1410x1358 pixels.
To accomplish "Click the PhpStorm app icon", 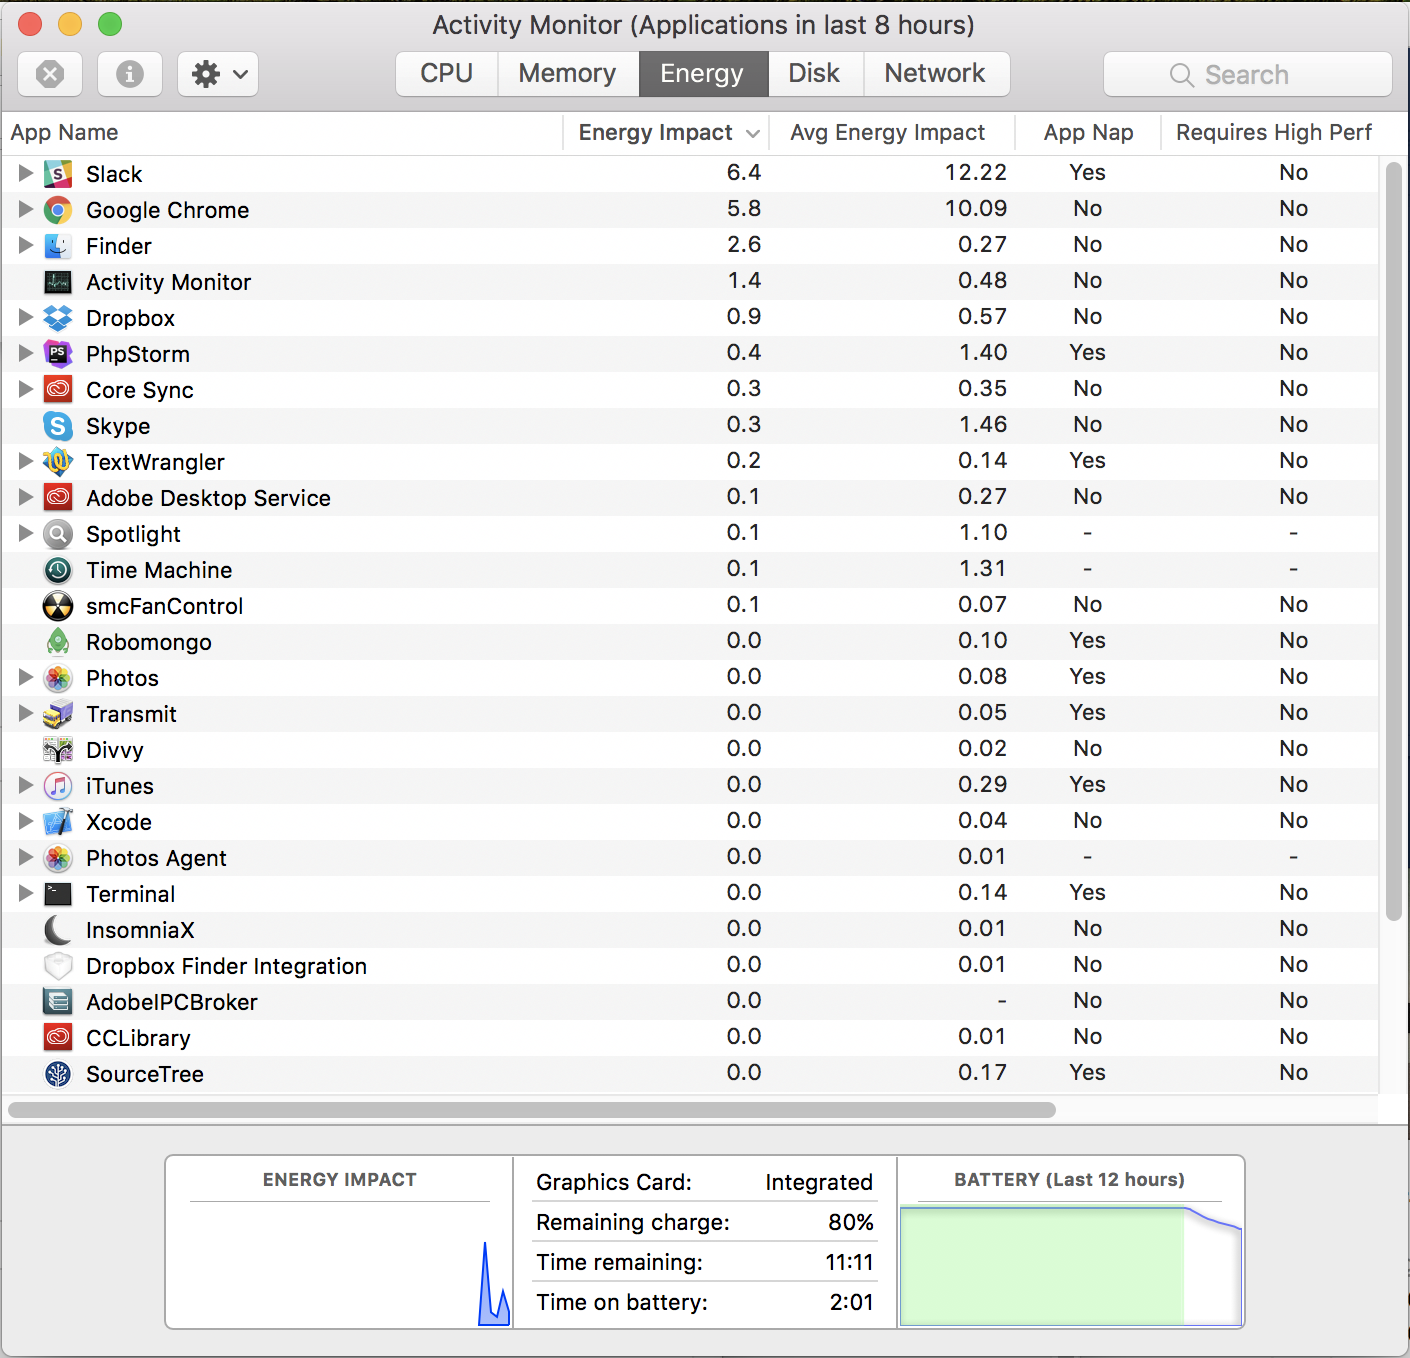I will tap(58, 354).
